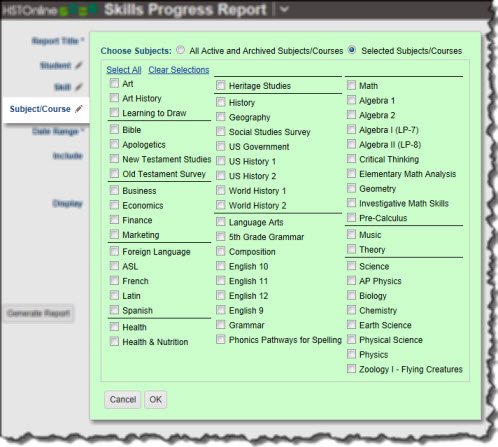Click the pencil icon beside Subject/Course

coord(79,109)
